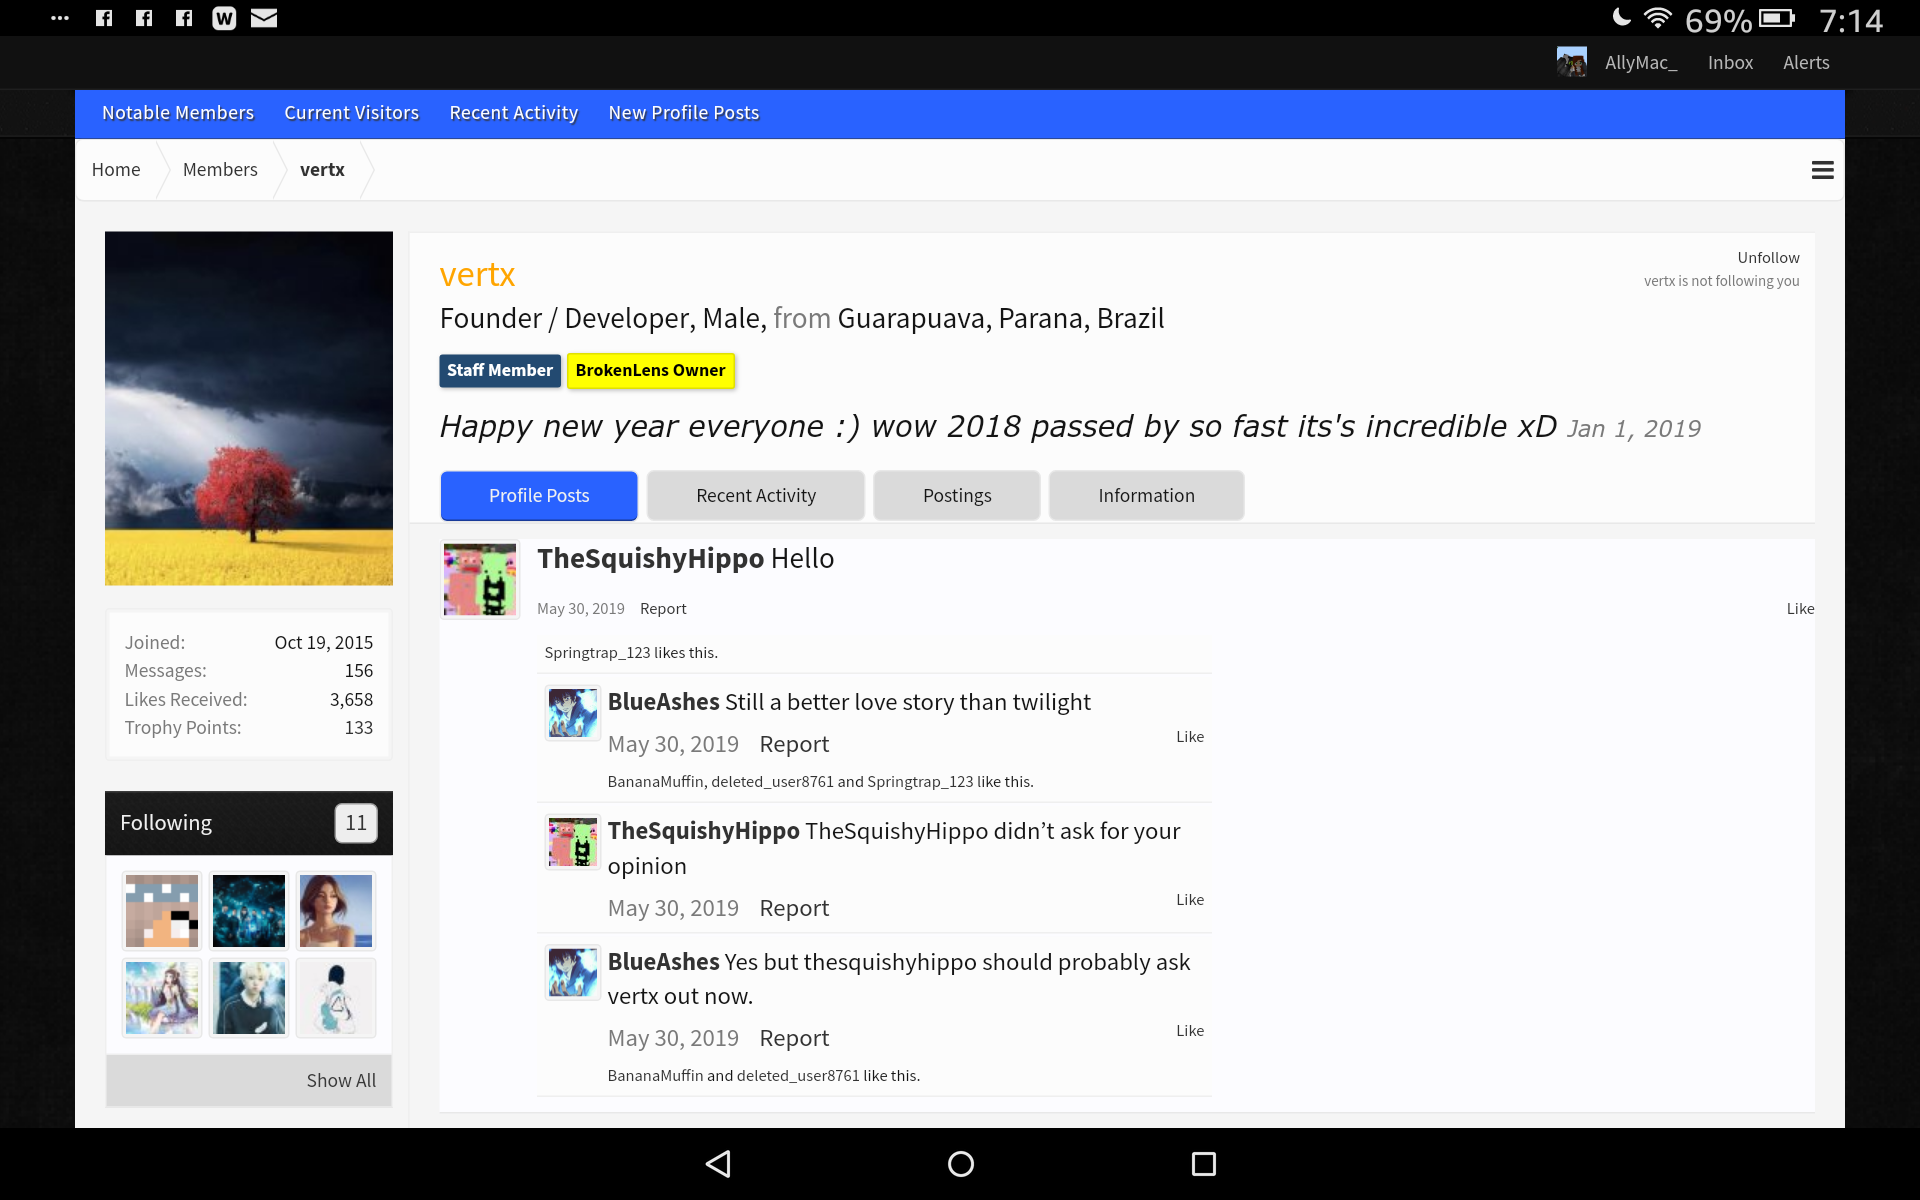Switch to the Recent Activity profile tab
Image resolution: width=1920 pixels, height=1200 pixels.
(x=756, y=496)
